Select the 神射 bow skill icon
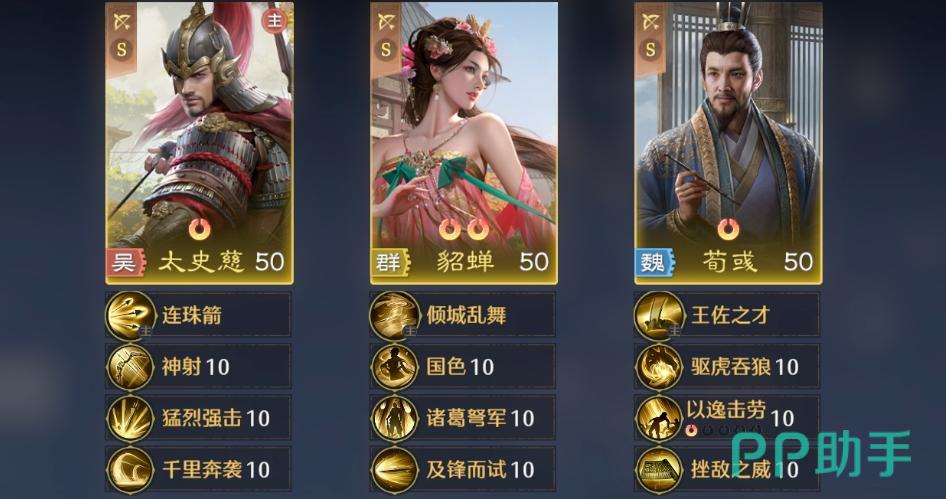 [131, 367]
